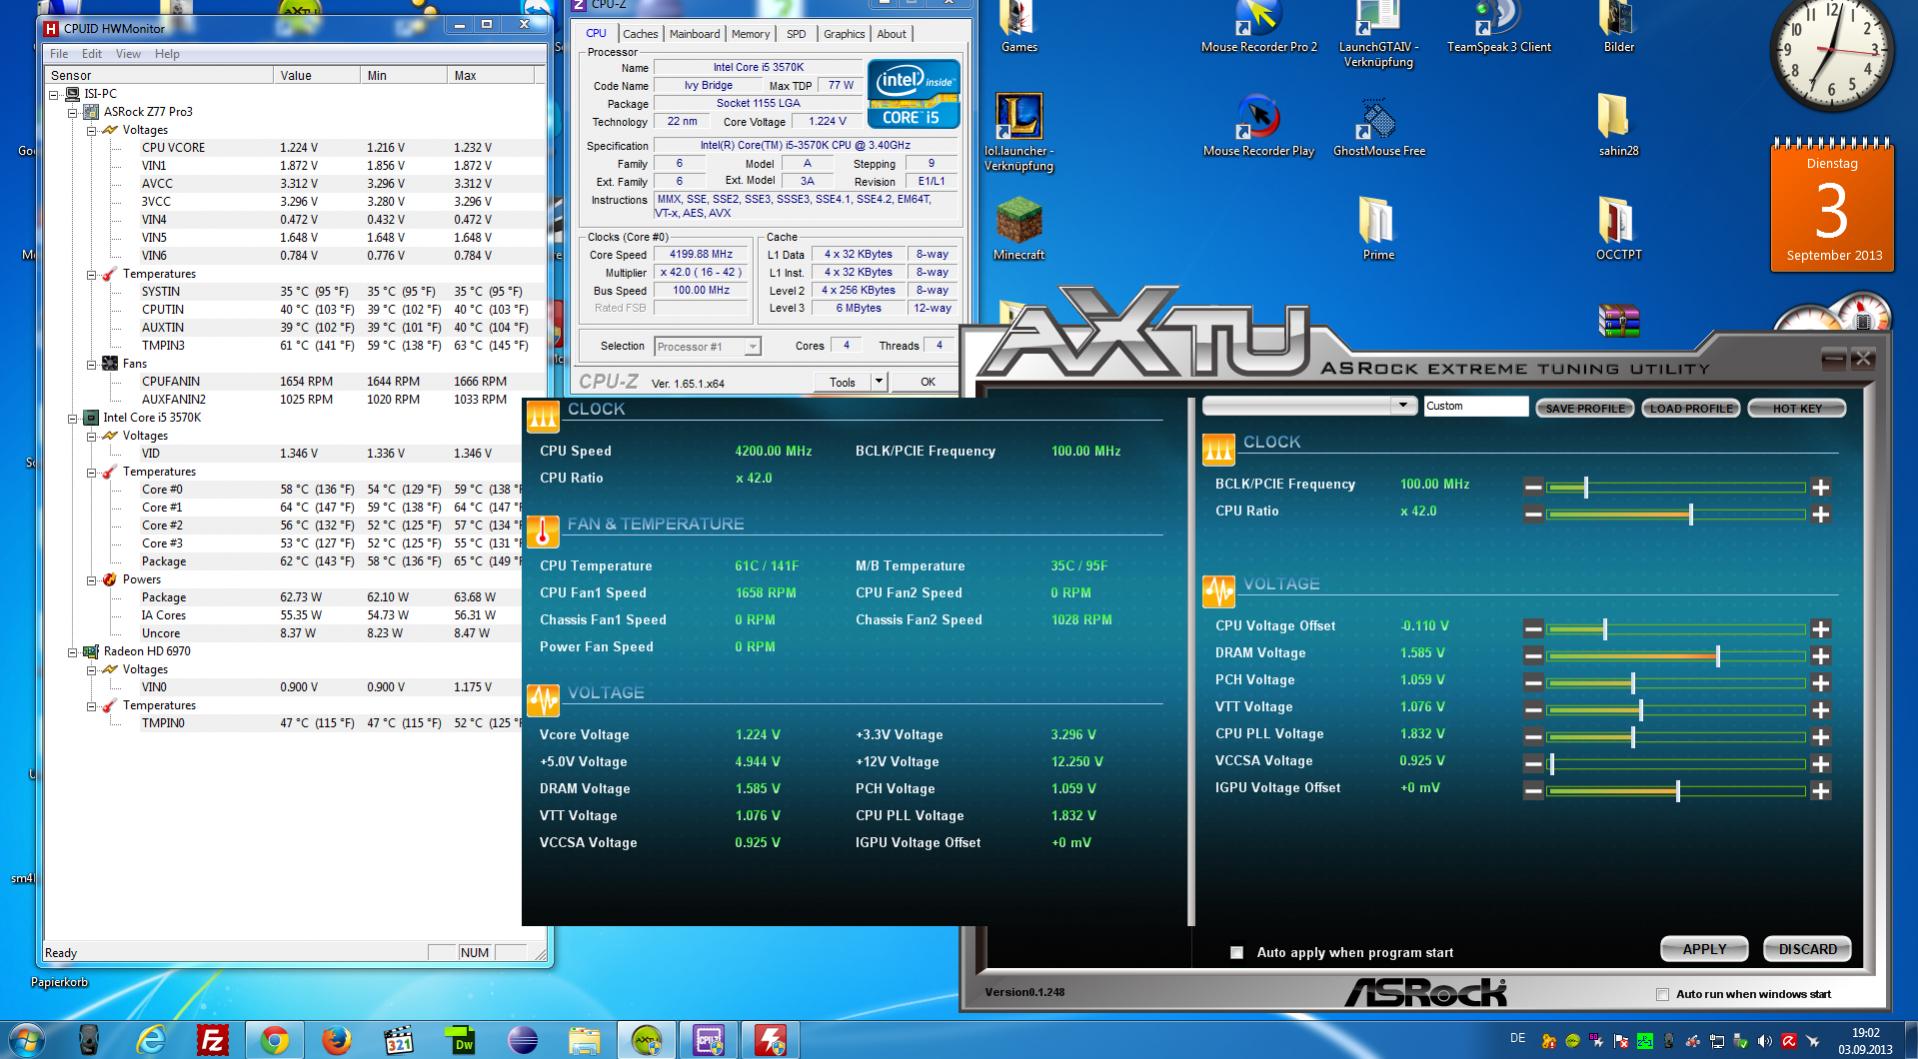Launch Dreamweaver from the taskbar

coord(460,1040)
